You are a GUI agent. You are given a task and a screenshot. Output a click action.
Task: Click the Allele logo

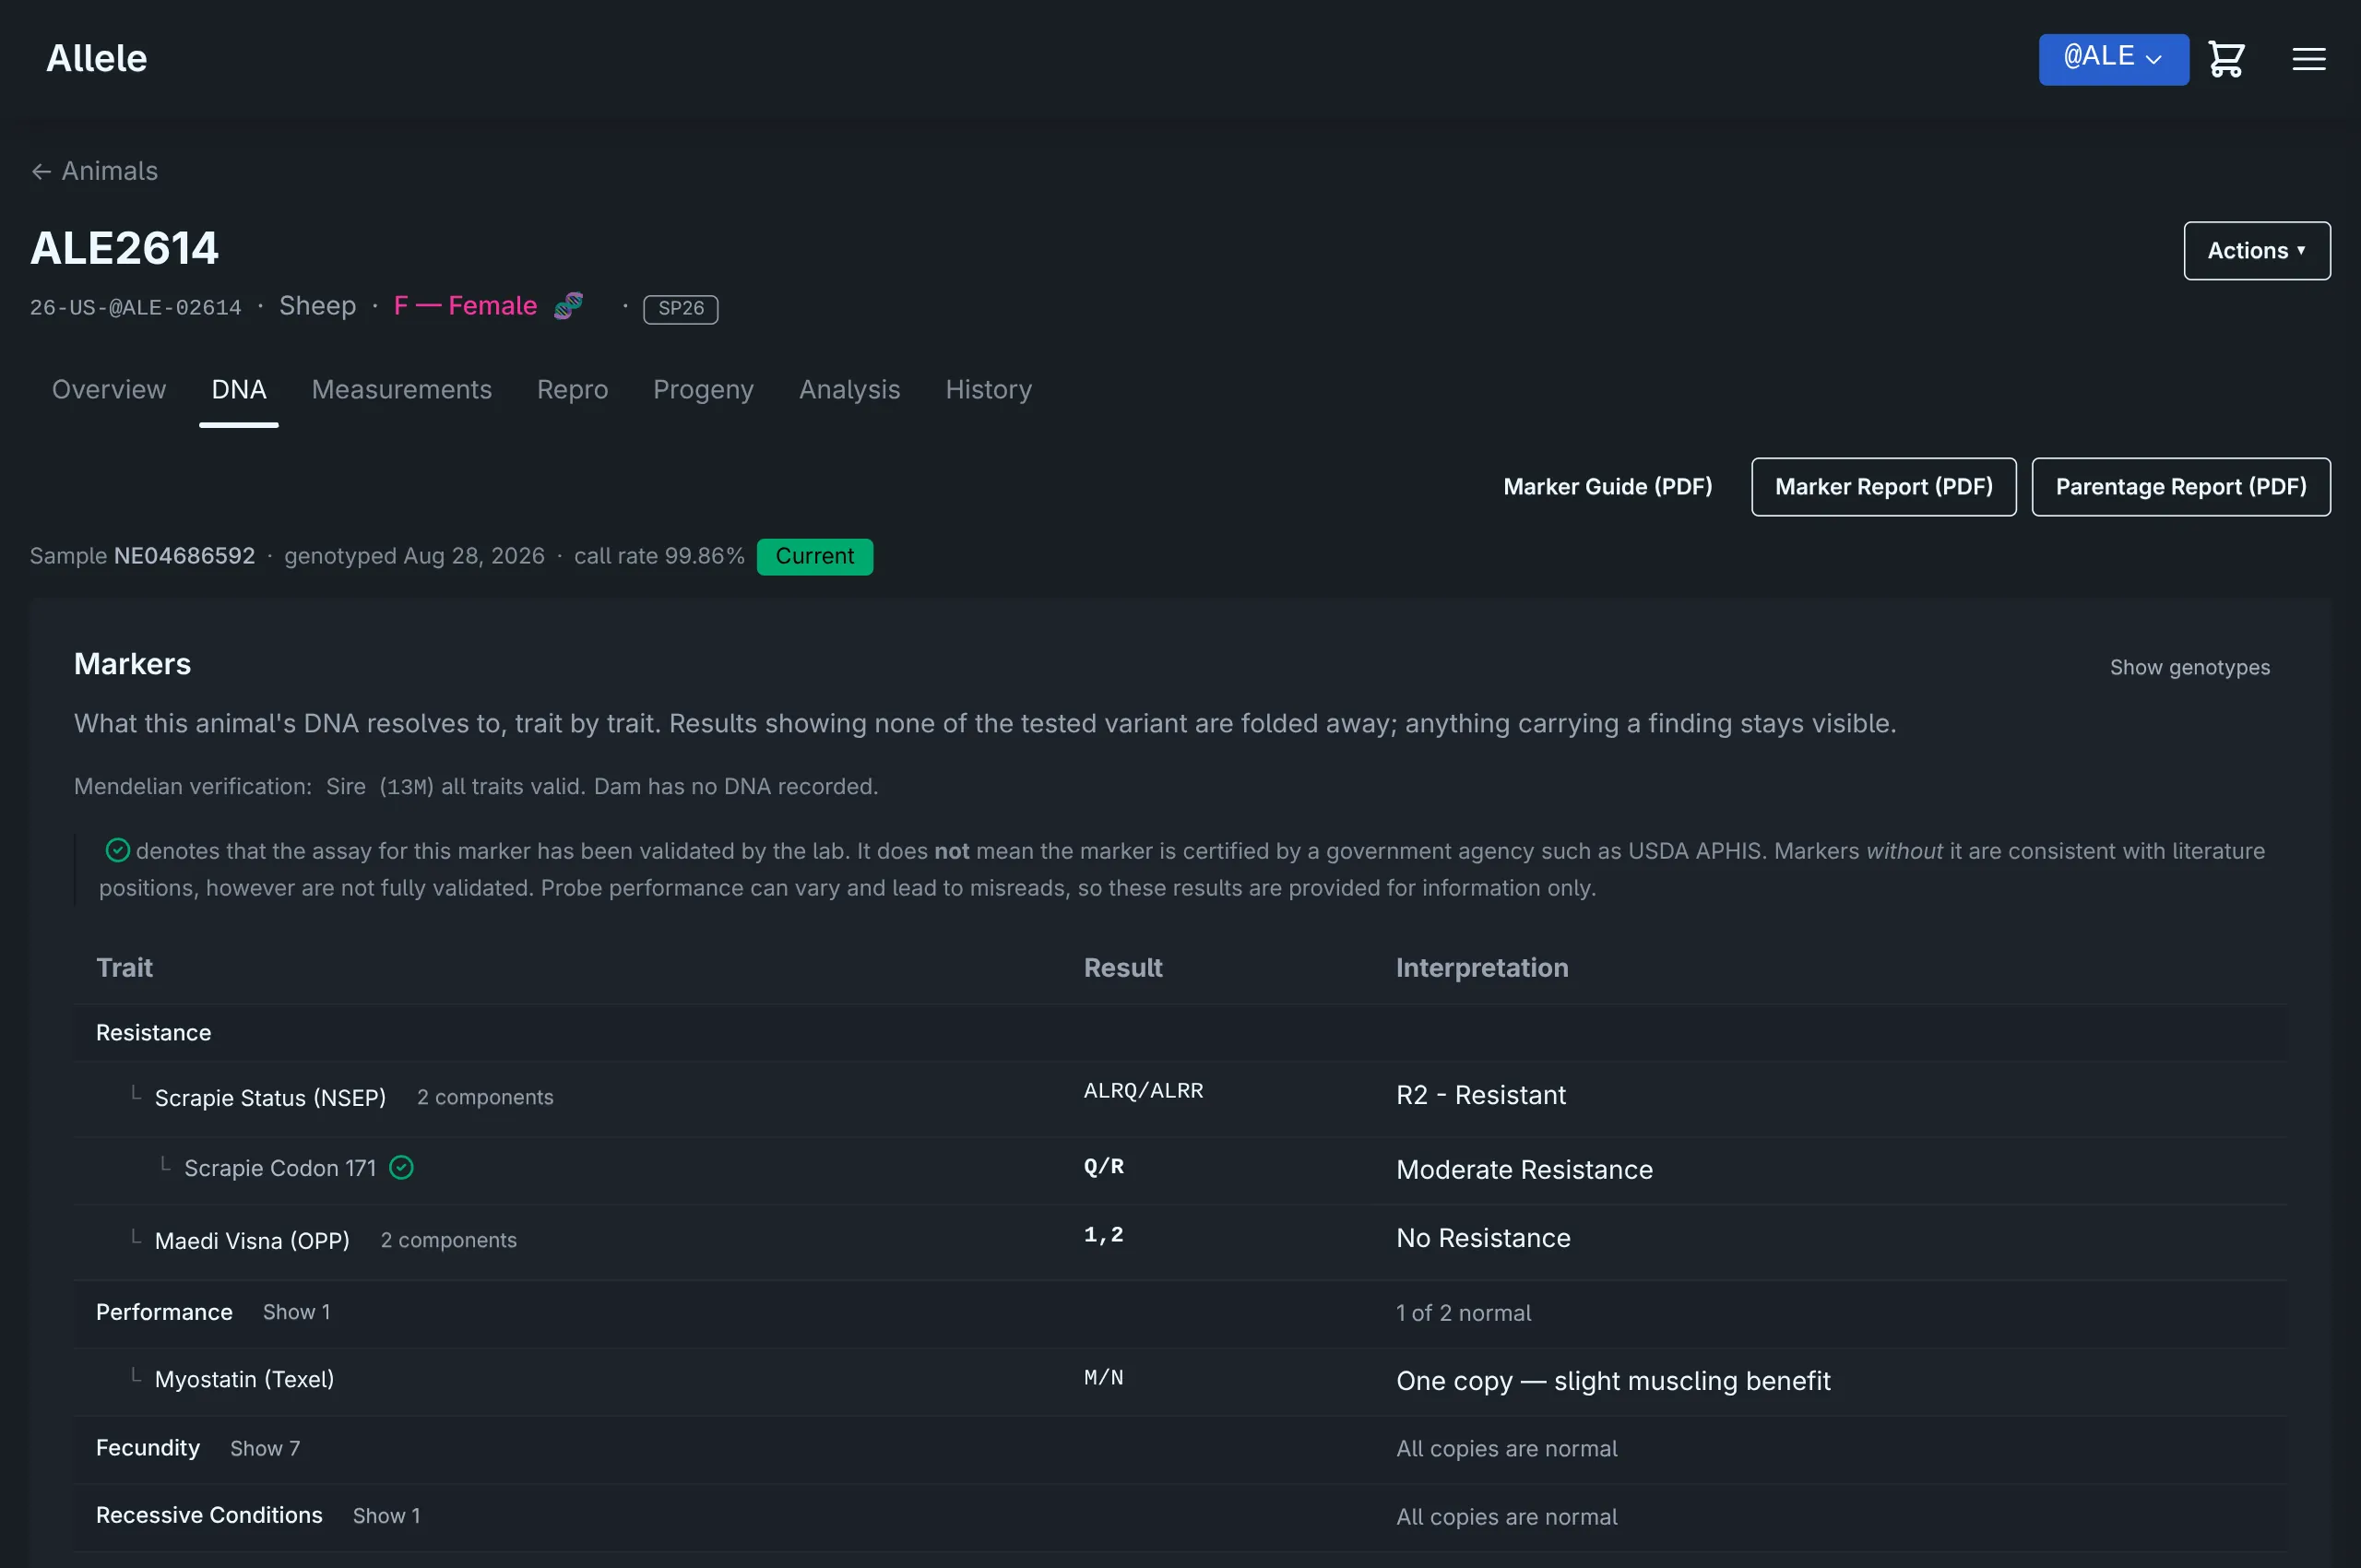pyautogui.click(x=97, y=58)
